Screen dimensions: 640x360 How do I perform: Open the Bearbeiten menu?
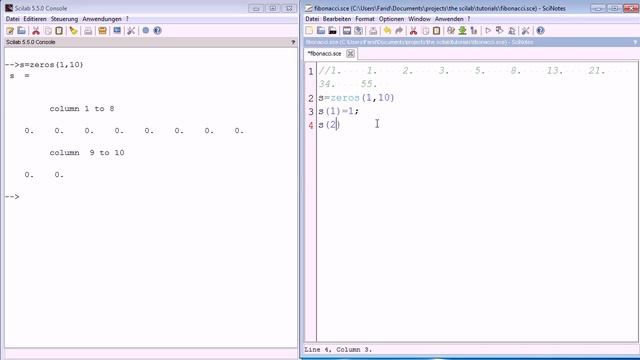(337, 19)
